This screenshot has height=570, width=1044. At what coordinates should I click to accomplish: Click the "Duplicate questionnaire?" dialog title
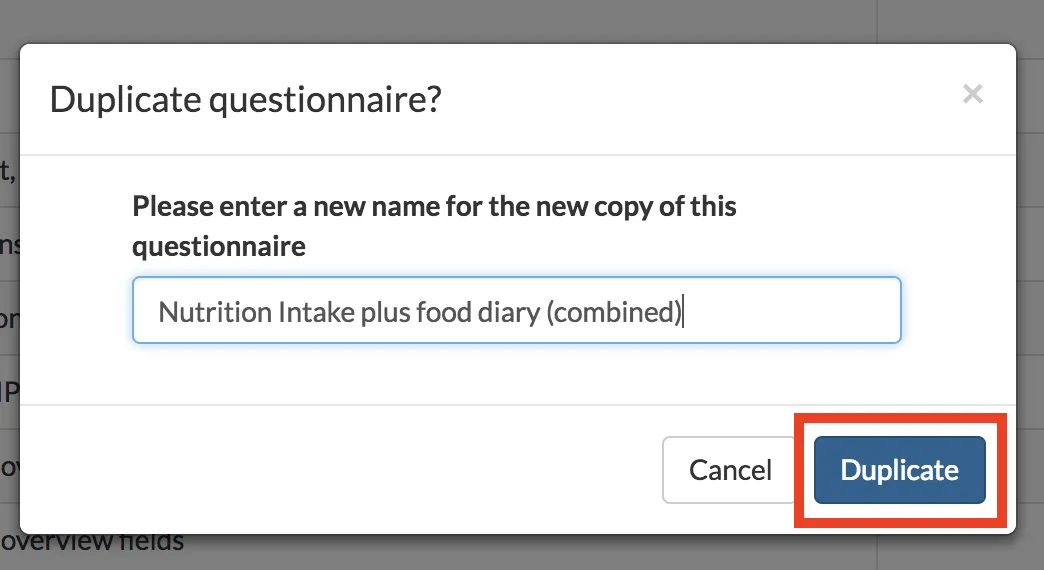(245, 100)
